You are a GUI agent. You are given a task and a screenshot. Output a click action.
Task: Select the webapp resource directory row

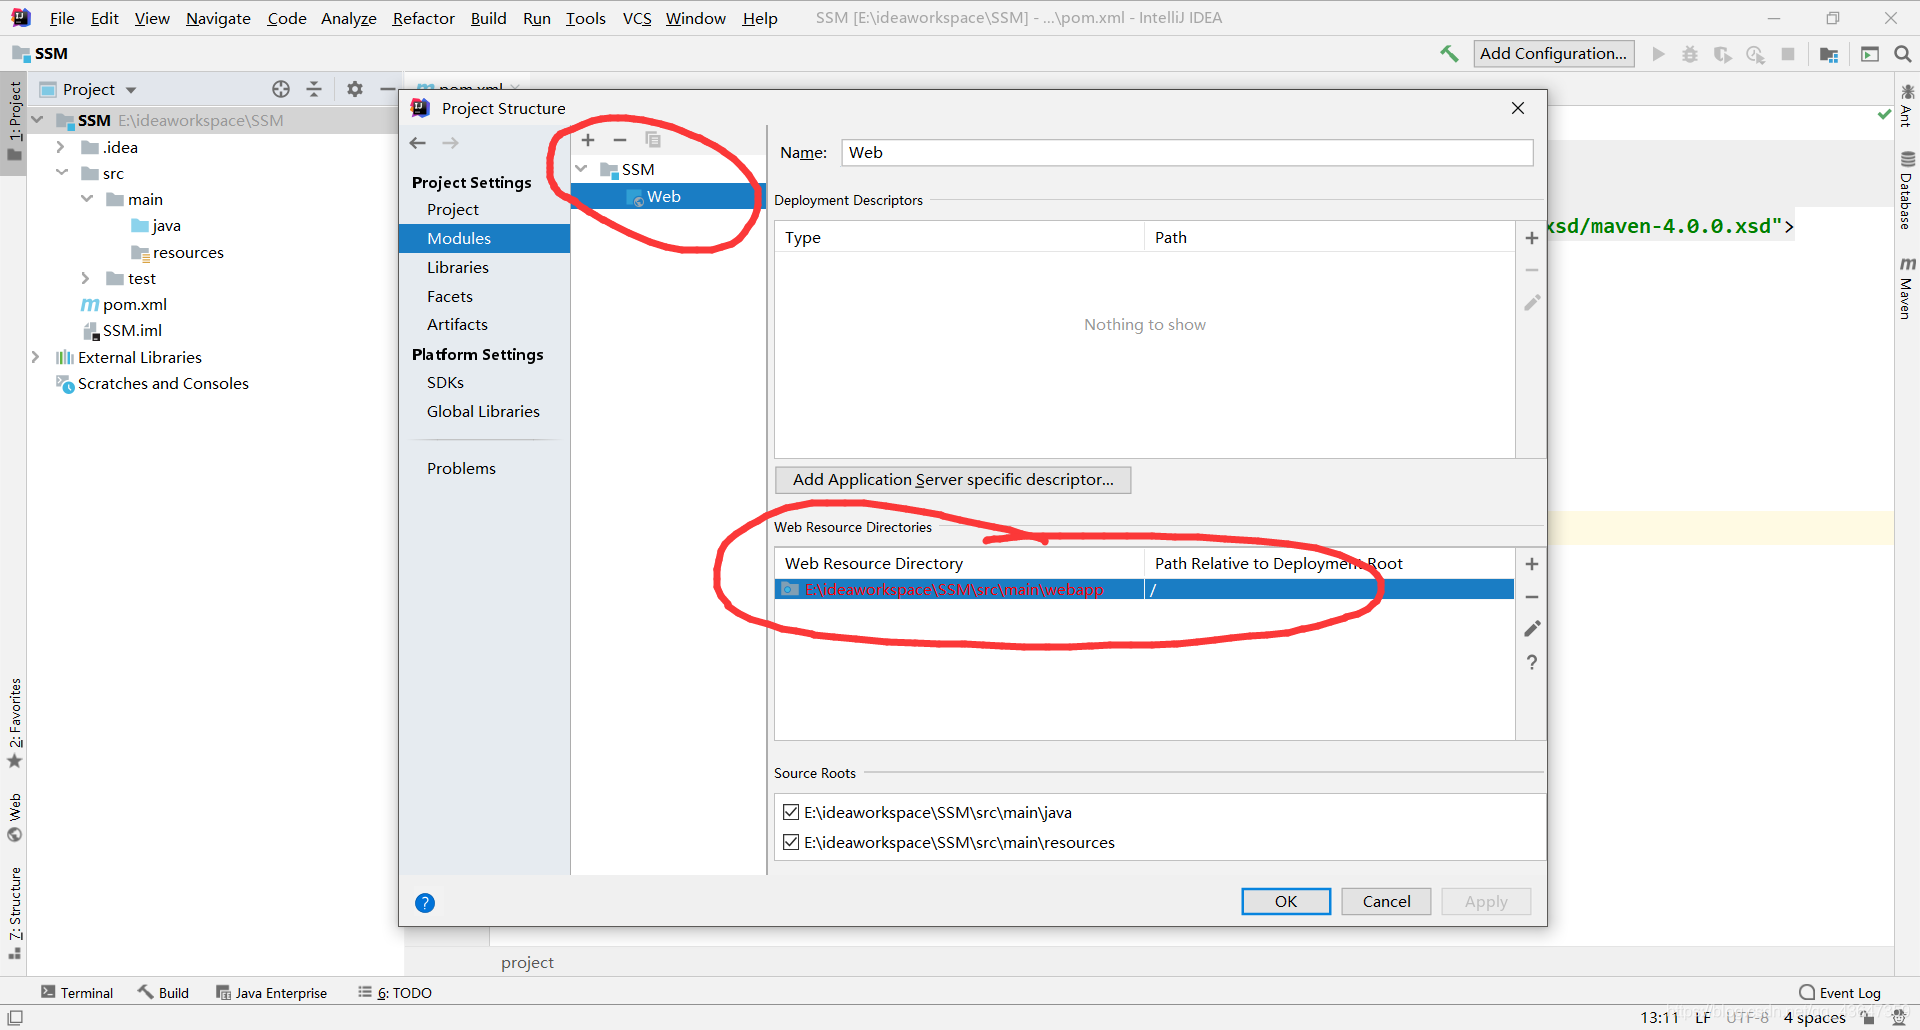click(x=1144, y=590)
